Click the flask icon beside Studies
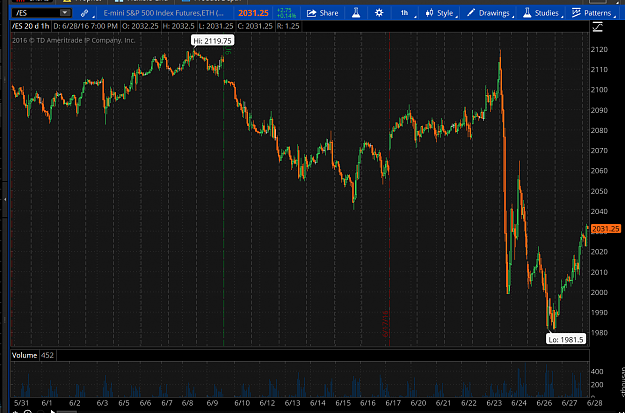The image size is (625, 413). pyautogui.click(x=527, y=13)
